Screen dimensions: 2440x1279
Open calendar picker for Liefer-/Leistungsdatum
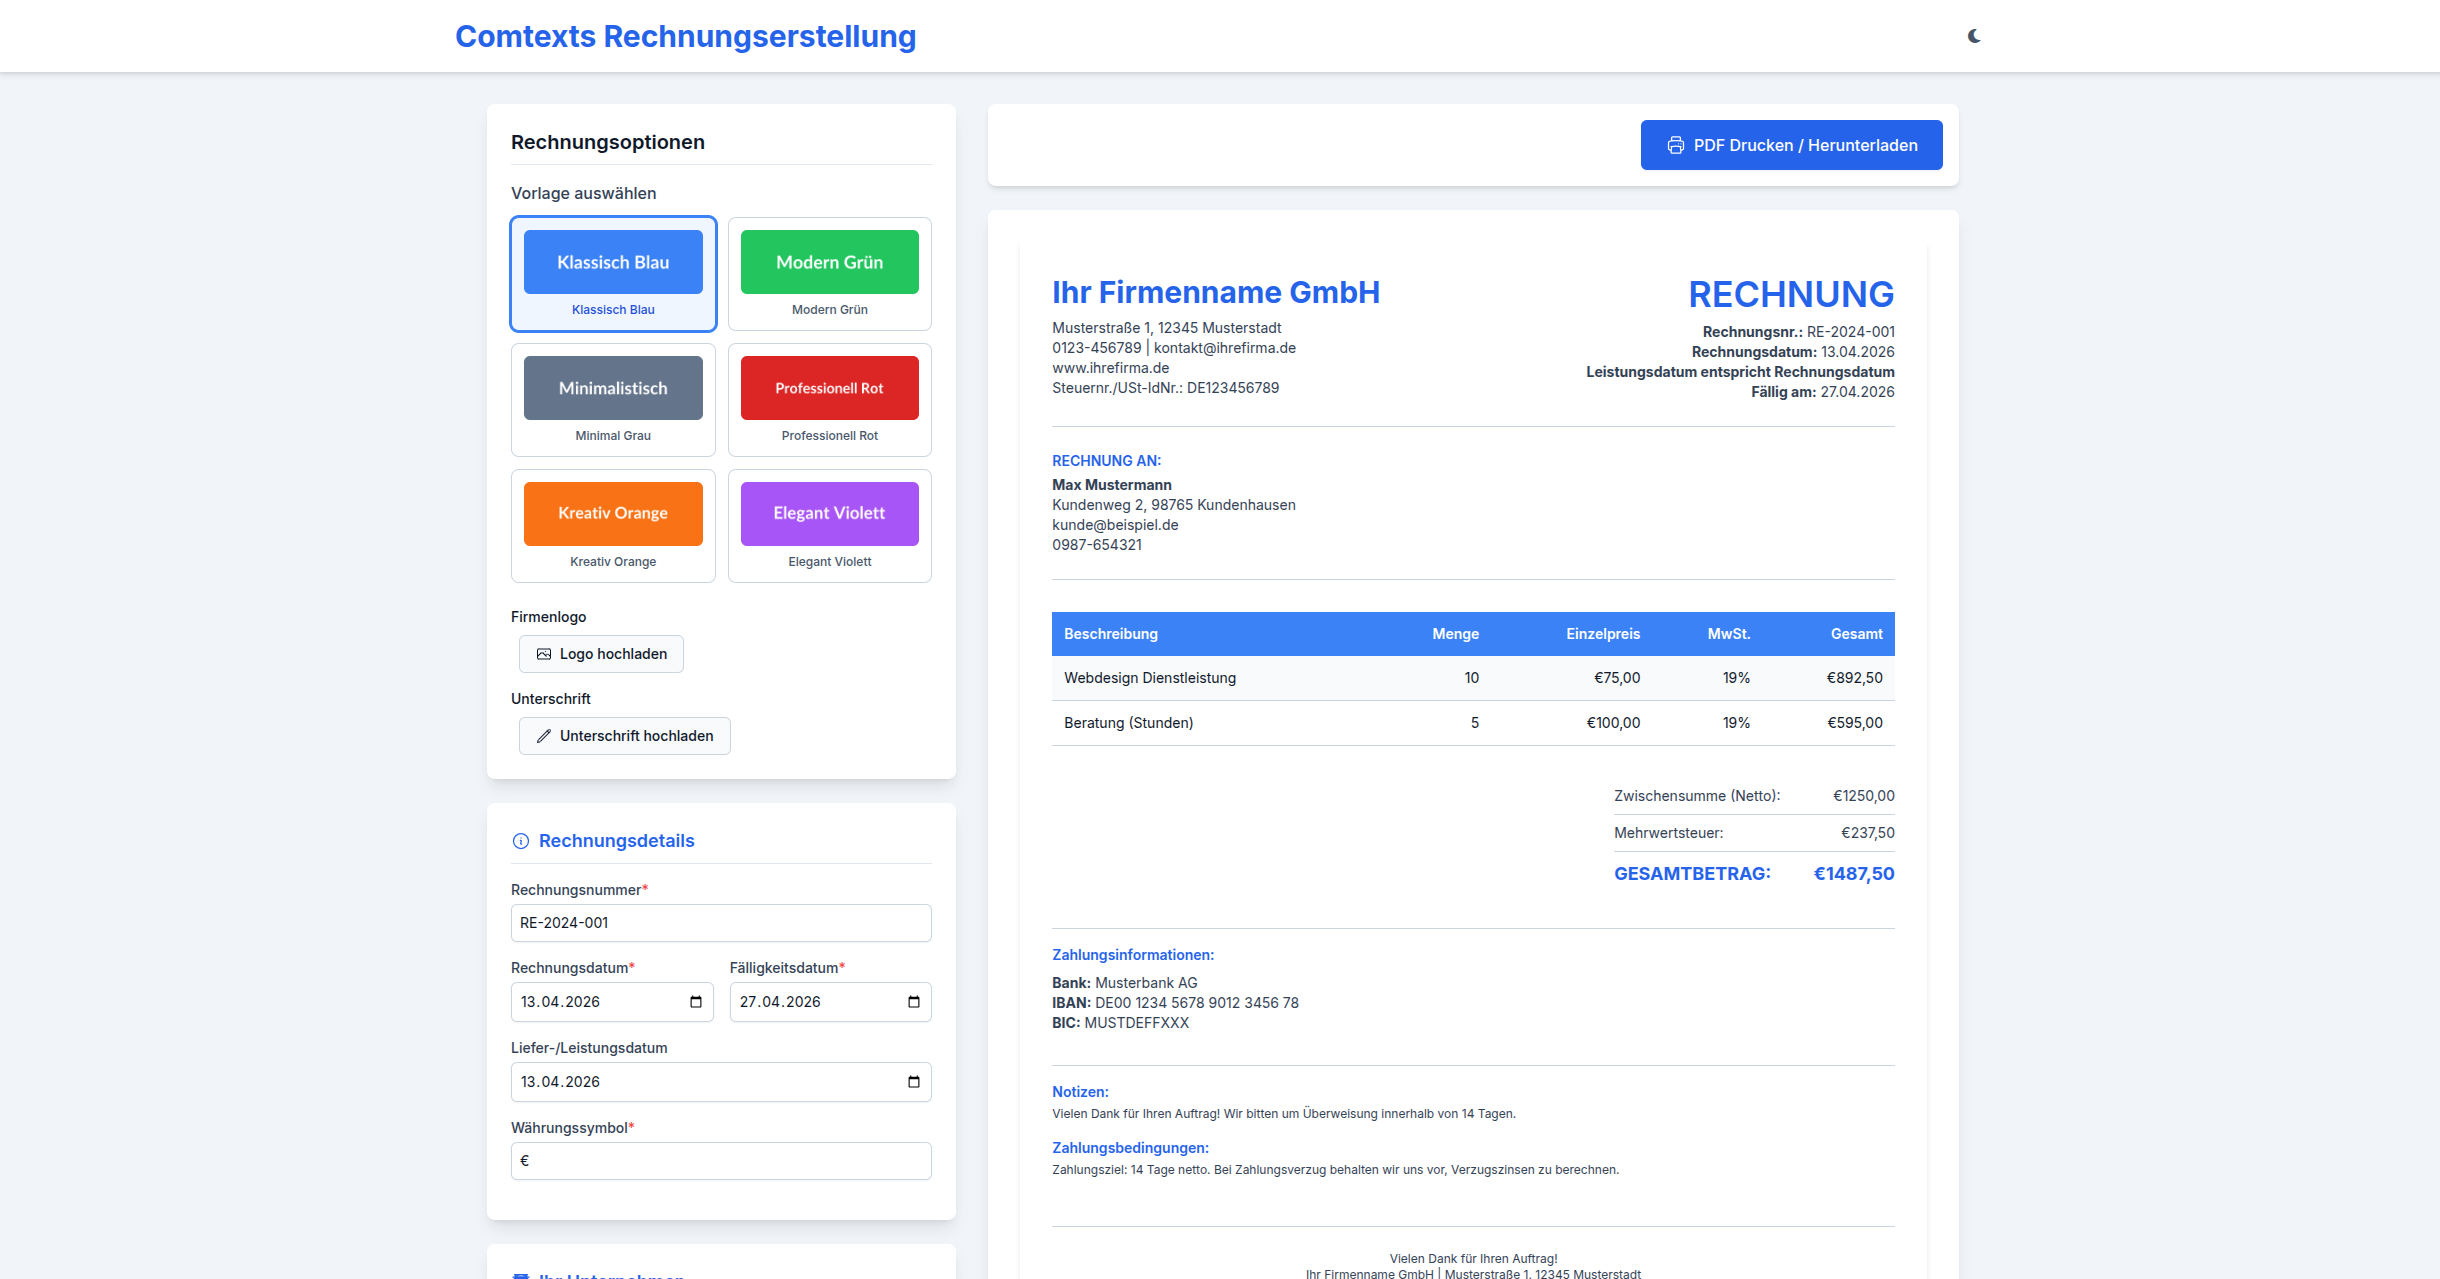(x=913, y=1082)
